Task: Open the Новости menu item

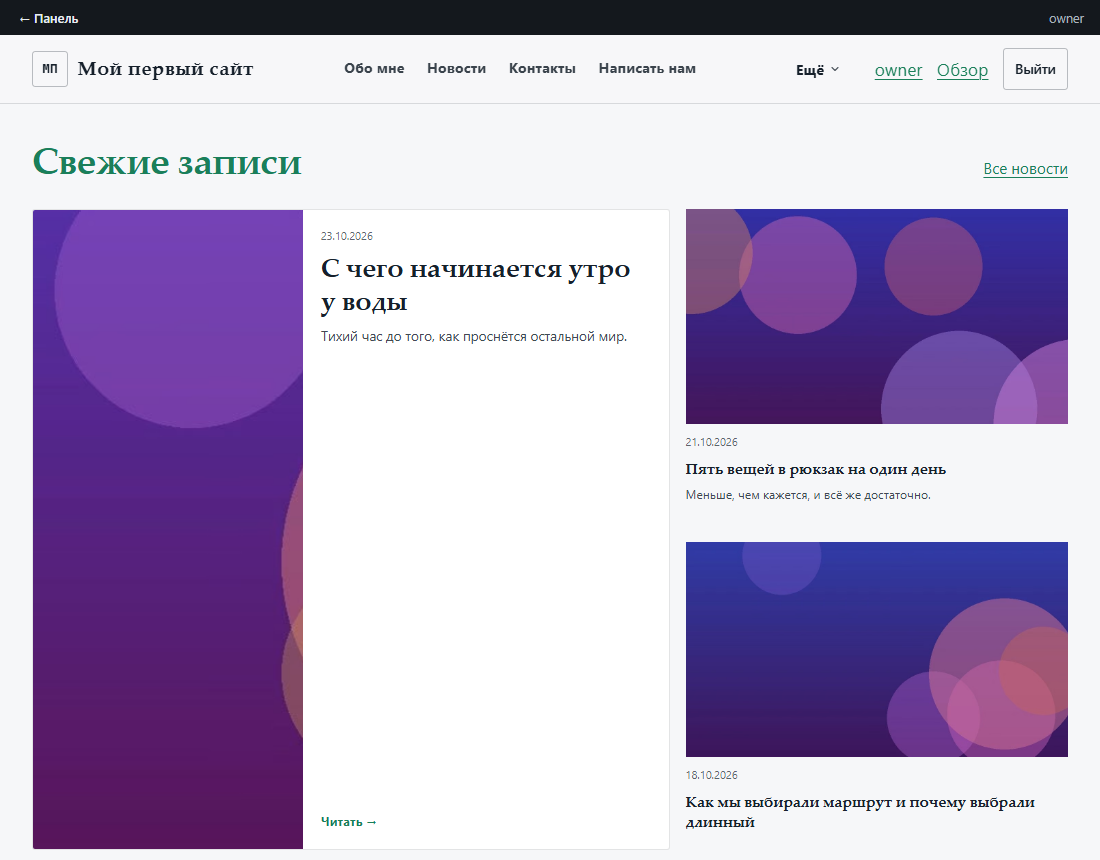Action: point(457,69)
